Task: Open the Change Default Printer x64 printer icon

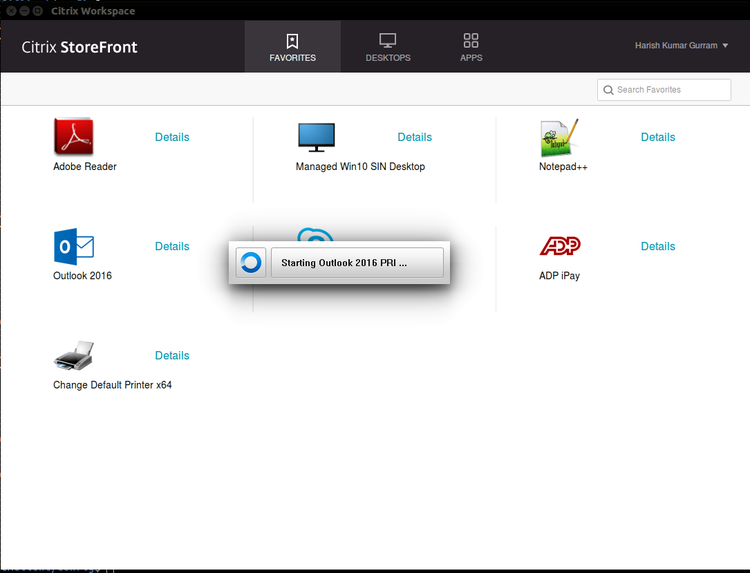Action: tap(74, 356)
